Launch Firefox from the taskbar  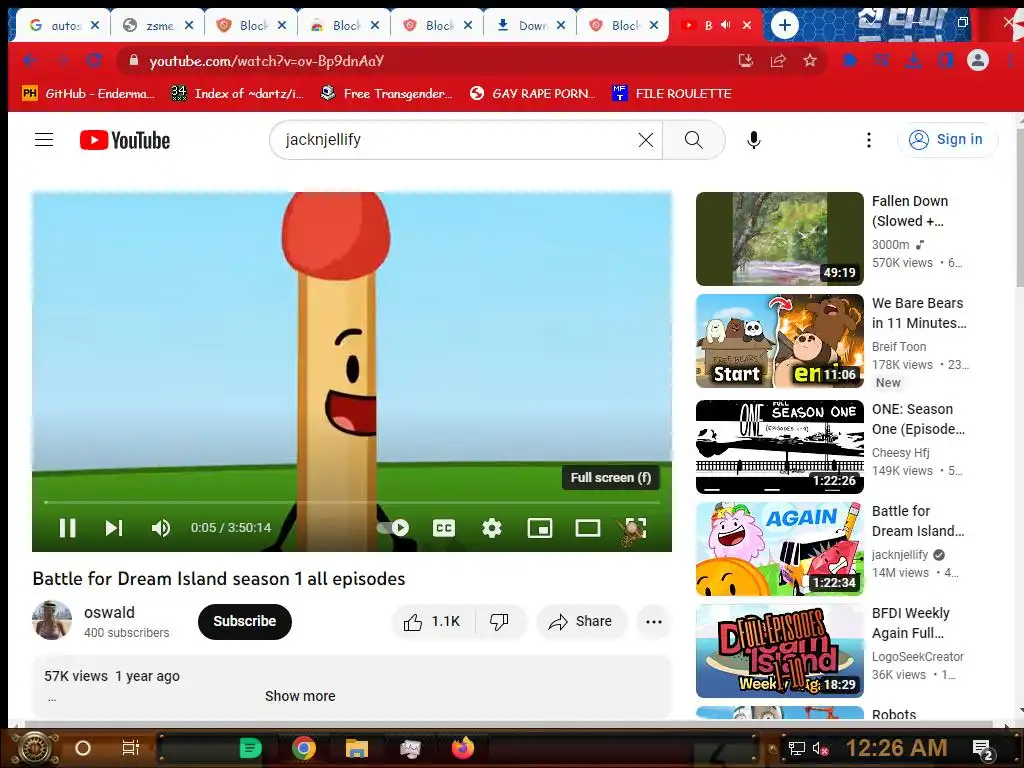(x=463, y=748)
